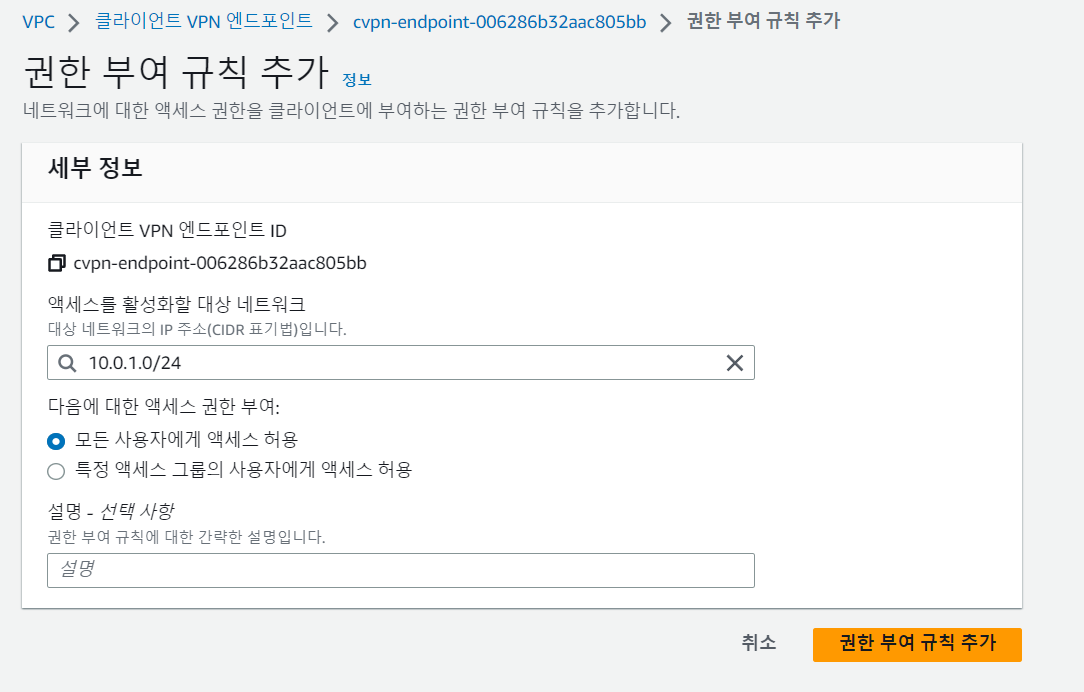1084x692 pixels.
Task: Click the 다음에 대한 액세스 권한 부여 label
Action: 164,406
